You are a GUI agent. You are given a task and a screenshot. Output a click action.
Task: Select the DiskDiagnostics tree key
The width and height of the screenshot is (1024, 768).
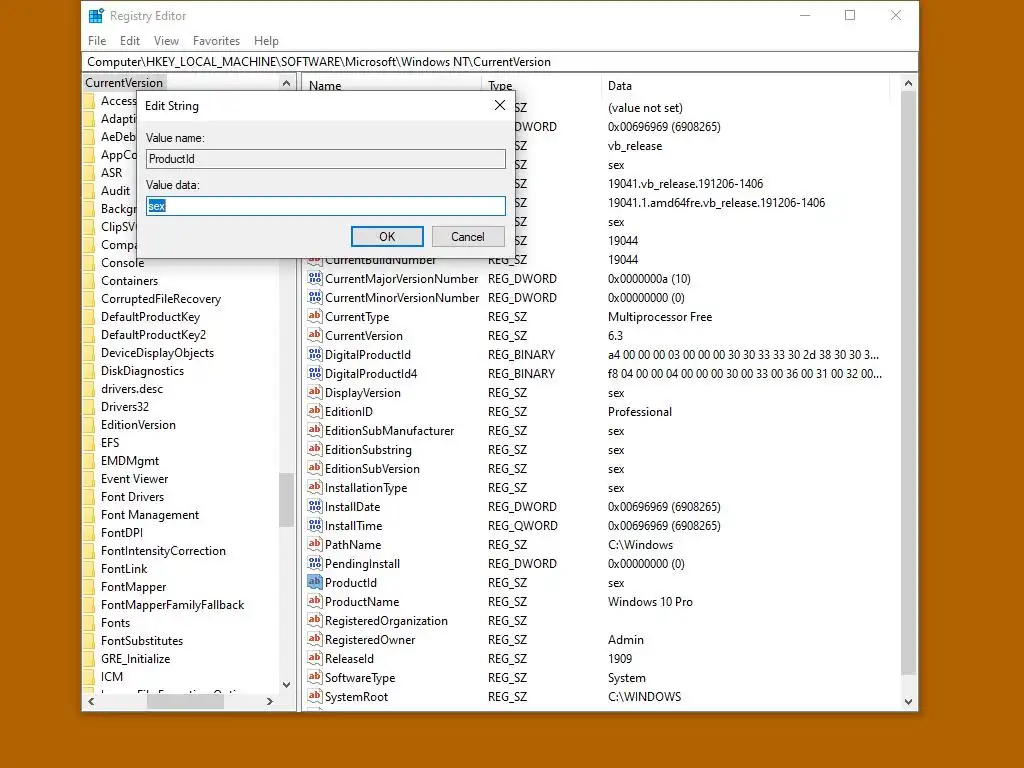point(142,370)
